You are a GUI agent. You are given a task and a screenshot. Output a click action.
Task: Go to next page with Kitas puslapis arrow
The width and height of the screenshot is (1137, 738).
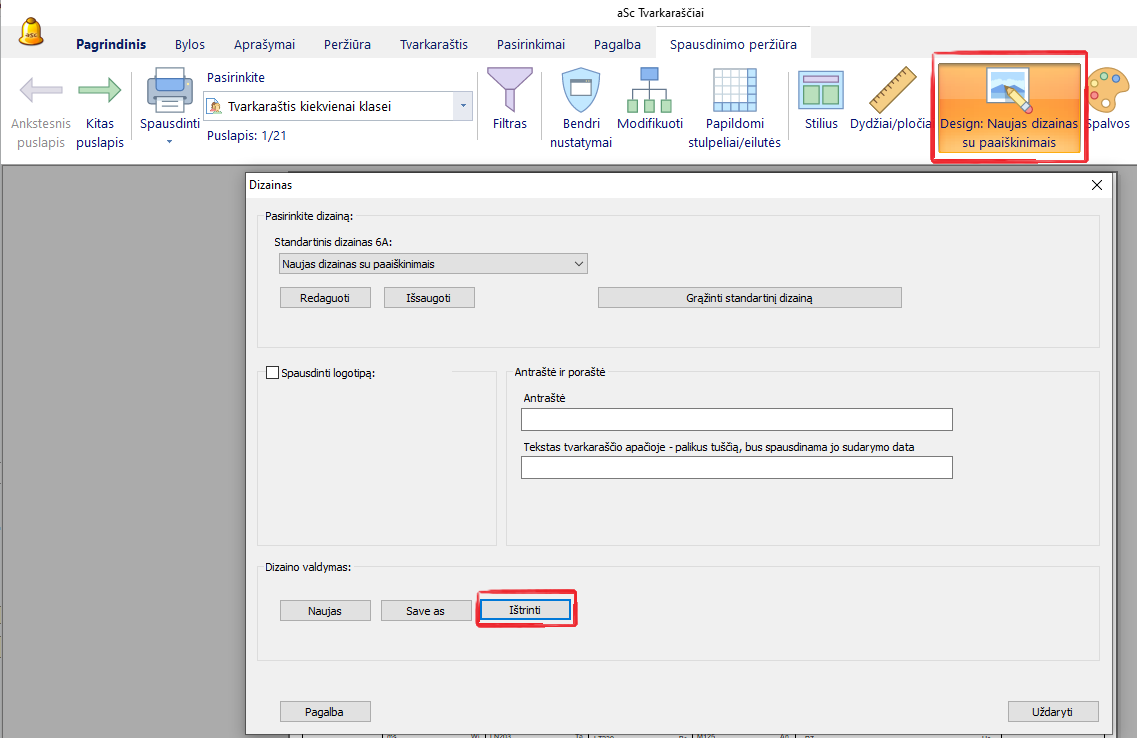point(99,91)
